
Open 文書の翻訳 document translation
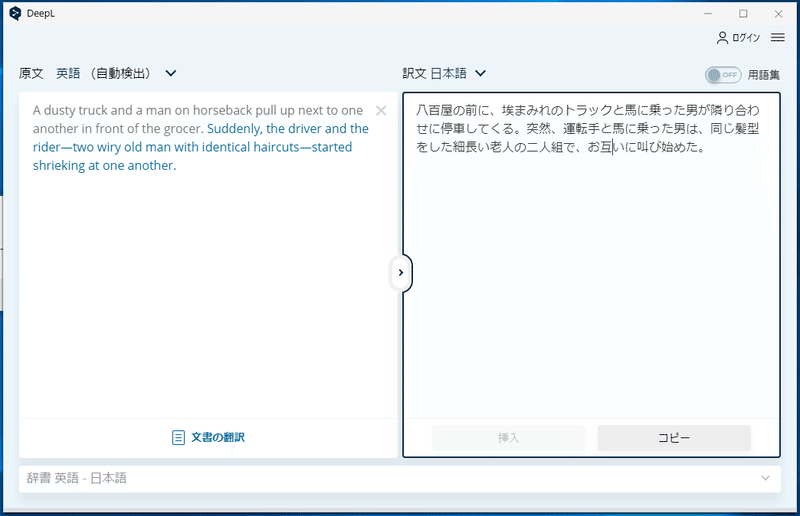(x=208, y=437)
